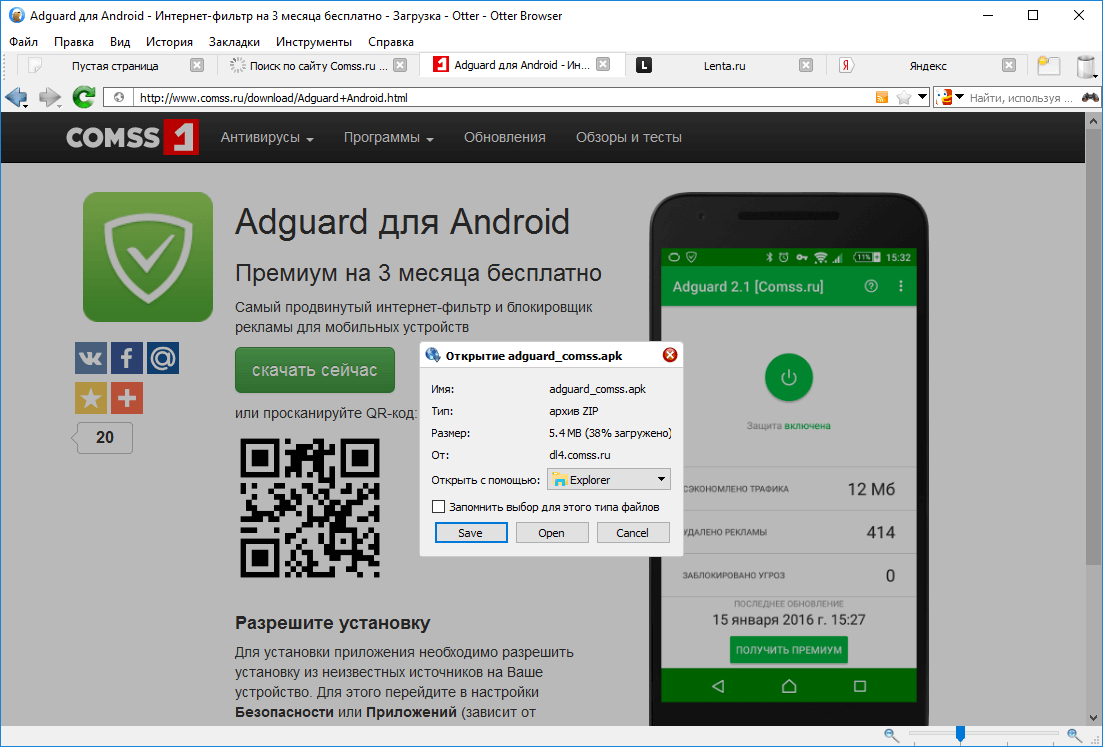1103x747 pixels.
Task: Open the Закладки menu
Action: tap(234, 42)
